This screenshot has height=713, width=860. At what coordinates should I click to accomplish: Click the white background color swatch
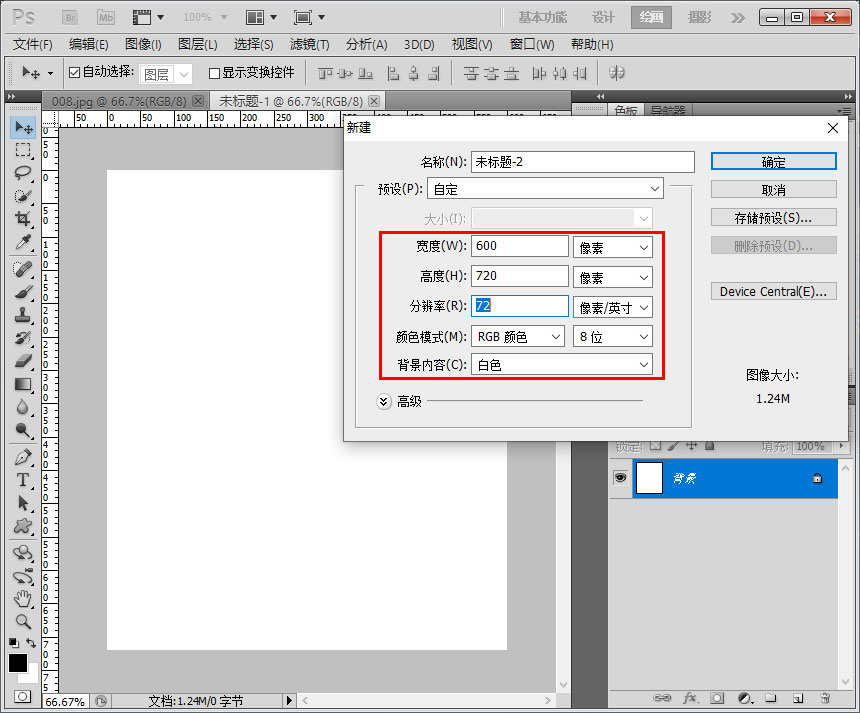31,676
